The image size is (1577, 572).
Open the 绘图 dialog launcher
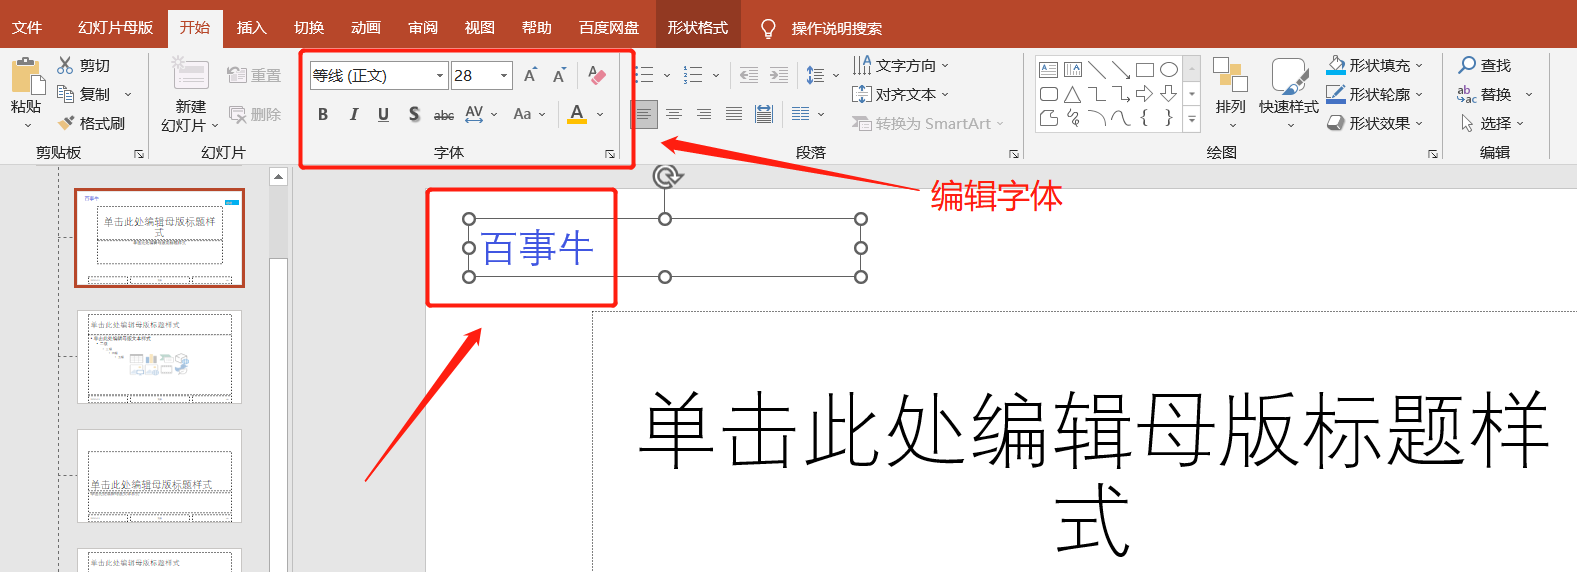tap(1433, 154)
